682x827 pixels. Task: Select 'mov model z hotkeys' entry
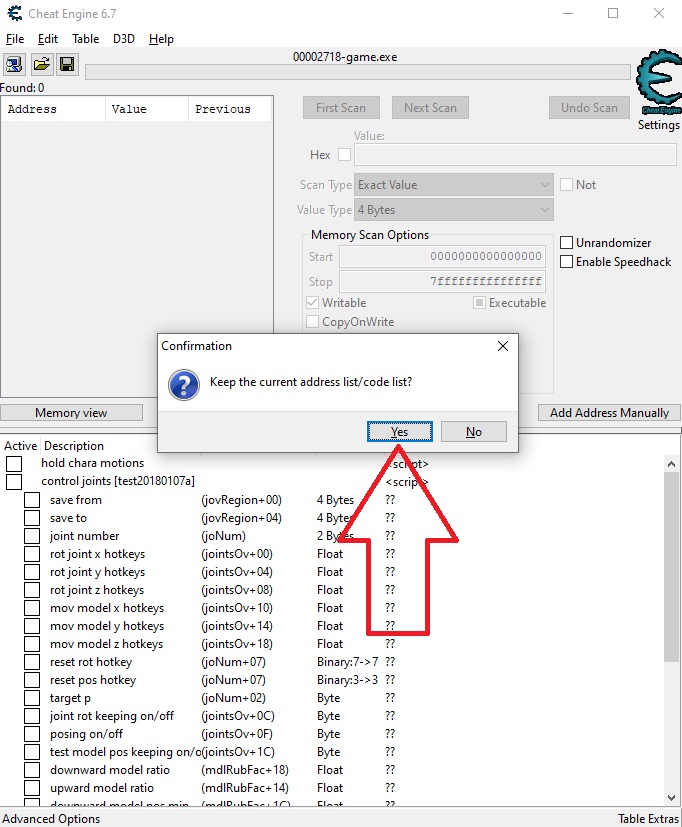[107, 644]
